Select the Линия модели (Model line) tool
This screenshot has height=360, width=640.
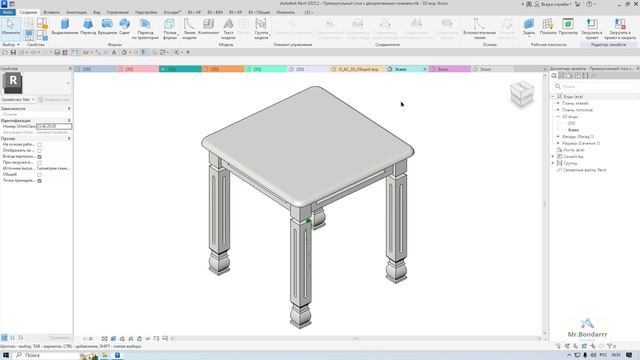click(189, 29)
